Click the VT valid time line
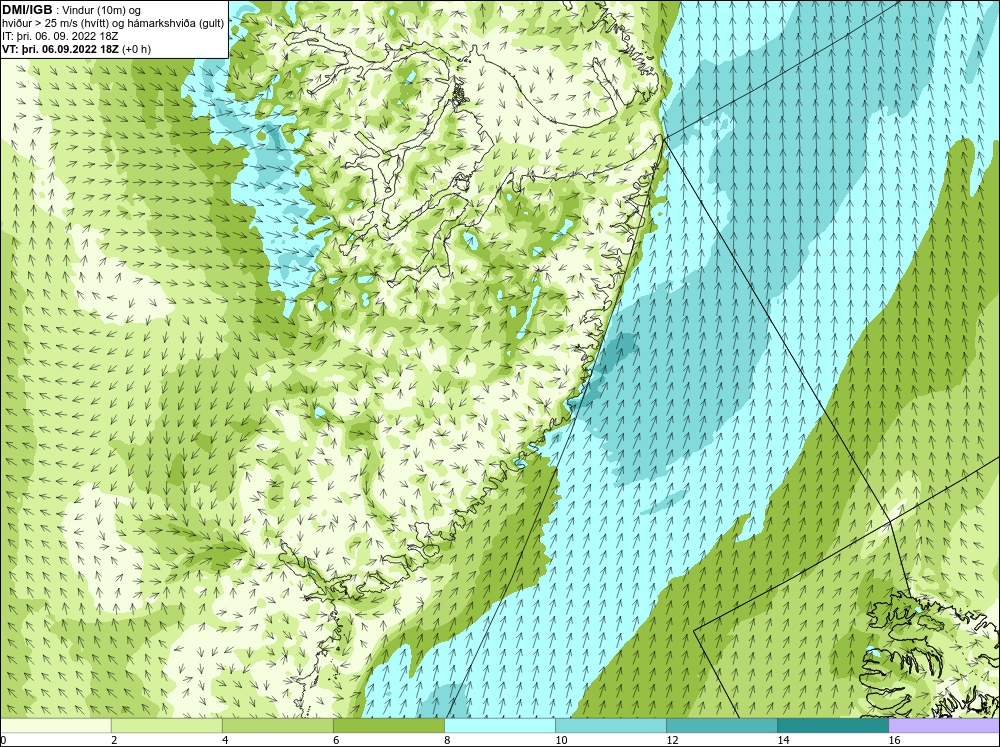The height and width of the screenshot is (747, 1000). (77, 49)
